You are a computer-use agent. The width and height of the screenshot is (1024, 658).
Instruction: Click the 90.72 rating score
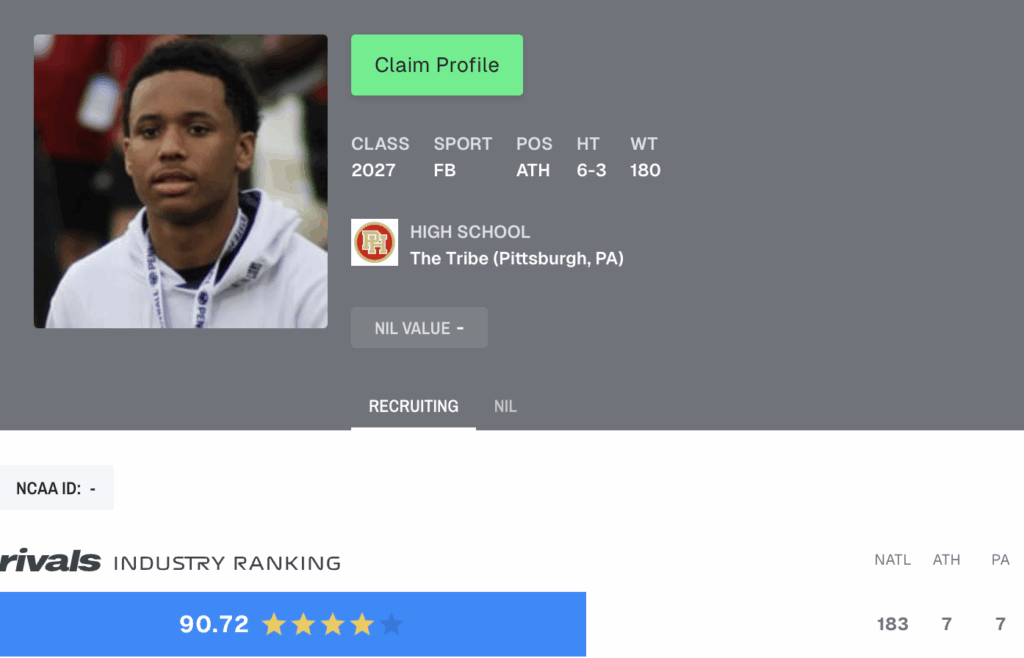pos(214,625)
